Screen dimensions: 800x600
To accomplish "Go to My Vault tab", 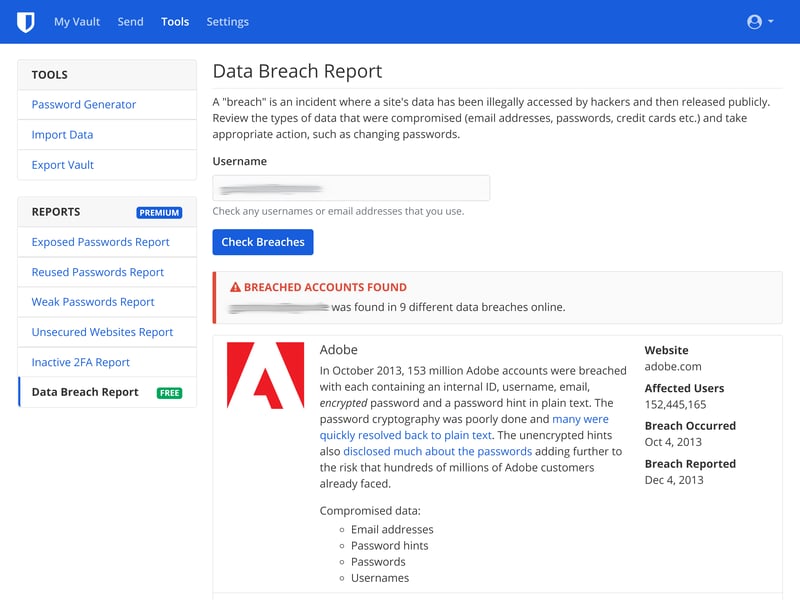I will pos(77,22).
